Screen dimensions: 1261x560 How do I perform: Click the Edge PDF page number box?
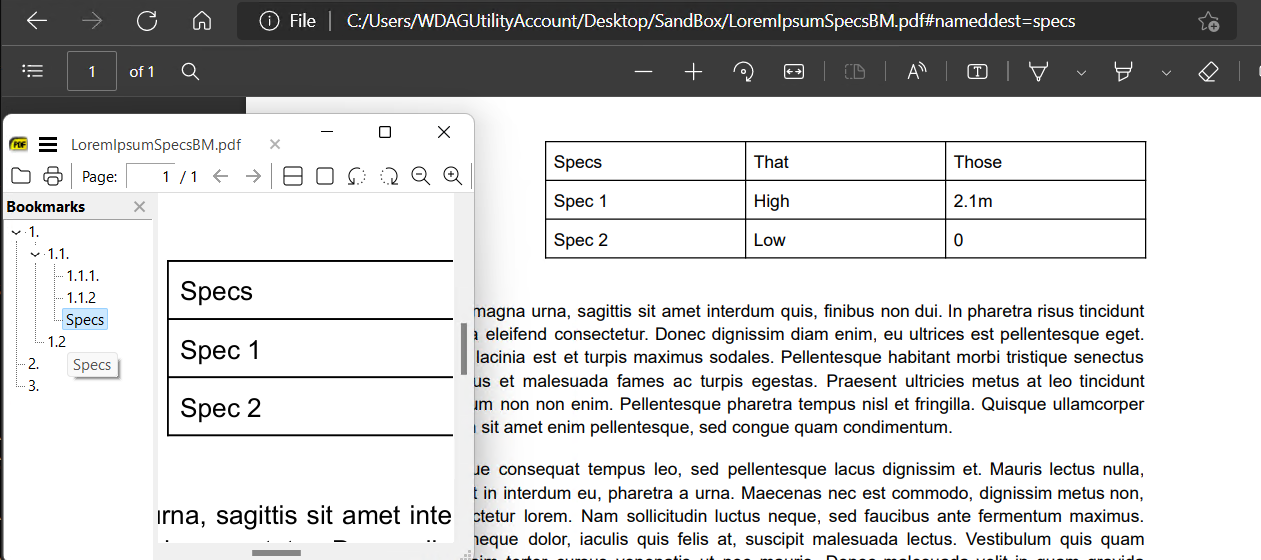point(92,71)
